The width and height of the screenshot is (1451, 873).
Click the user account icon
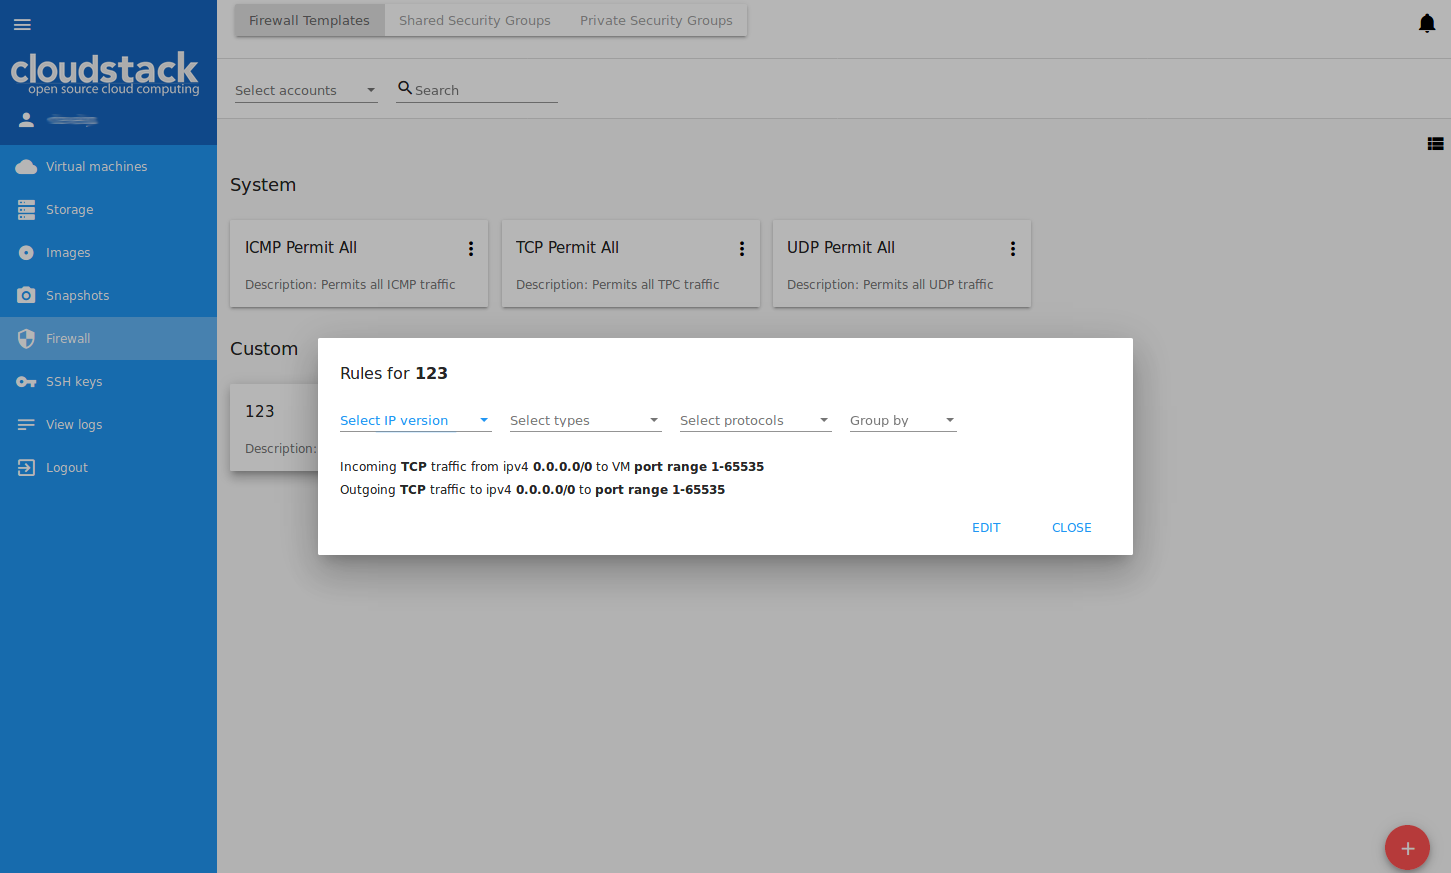[27, 120]
